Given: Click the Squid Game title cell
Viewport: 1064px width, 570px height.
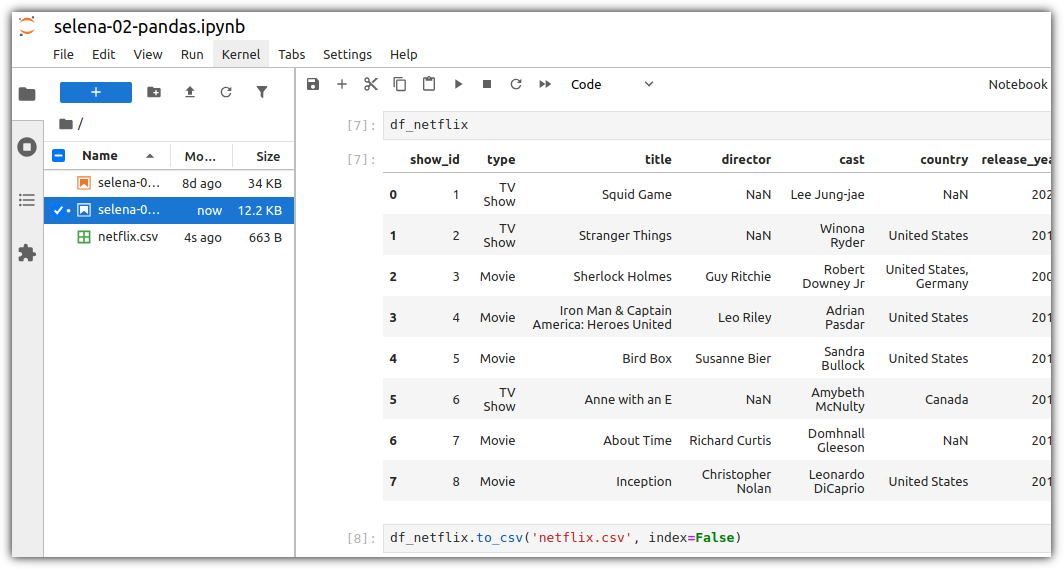Looking at the screenshot, I should (636, 195).
